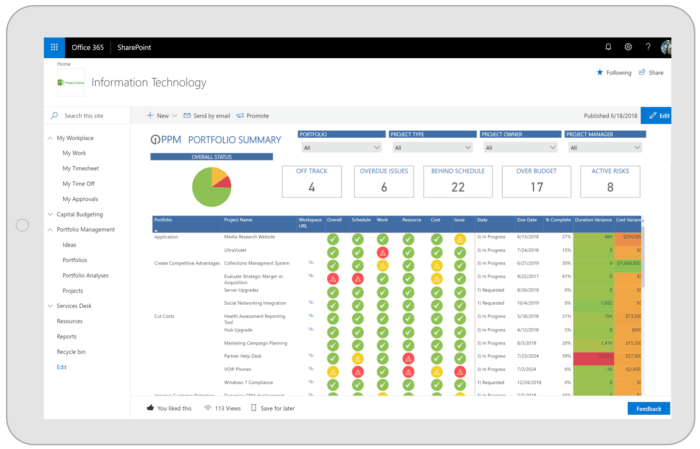Click the thumbs-up You liked this icon

tap(150, 407)
